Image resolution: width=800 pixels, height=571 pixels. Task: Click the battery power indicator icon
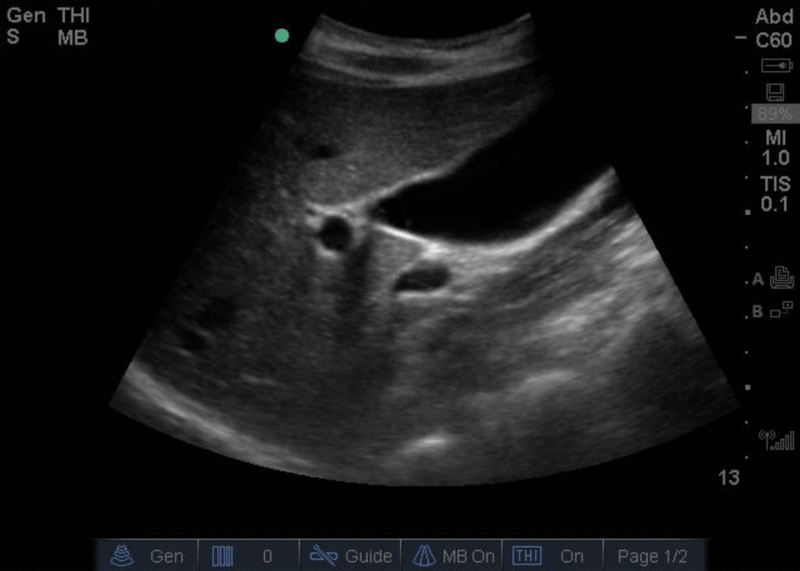777,65
